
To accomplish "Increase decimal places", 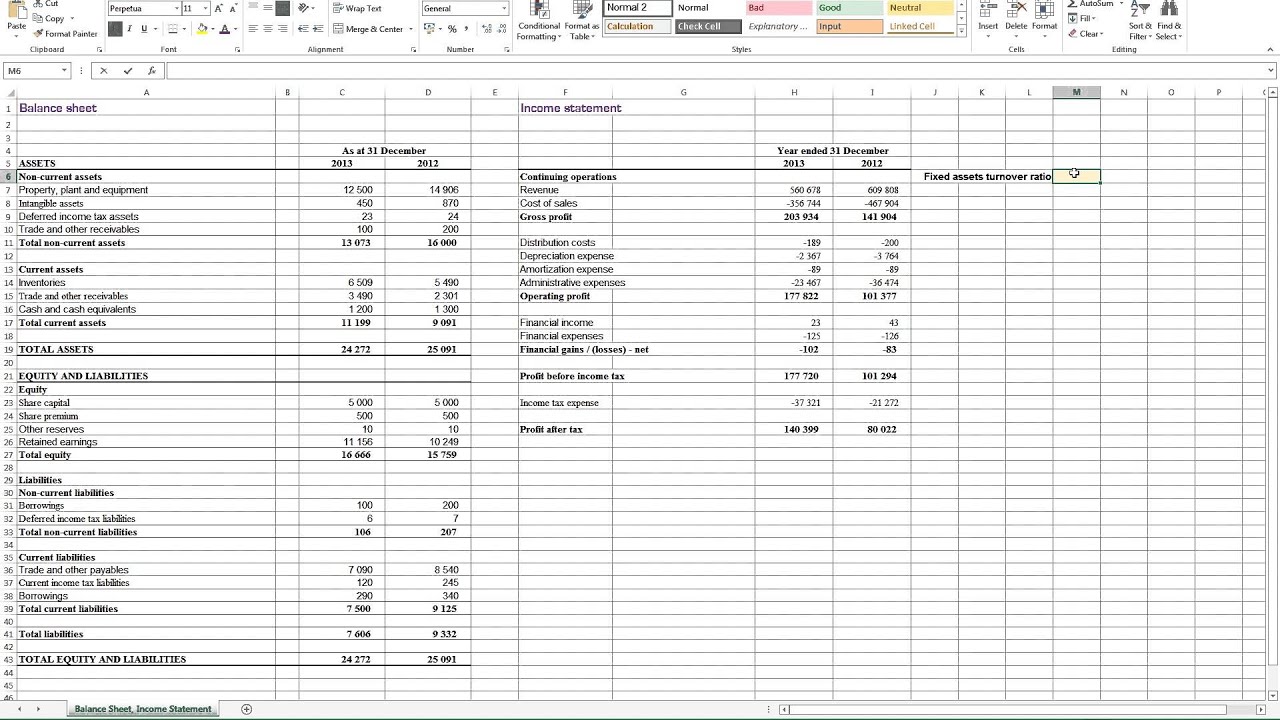I will 487,29.
